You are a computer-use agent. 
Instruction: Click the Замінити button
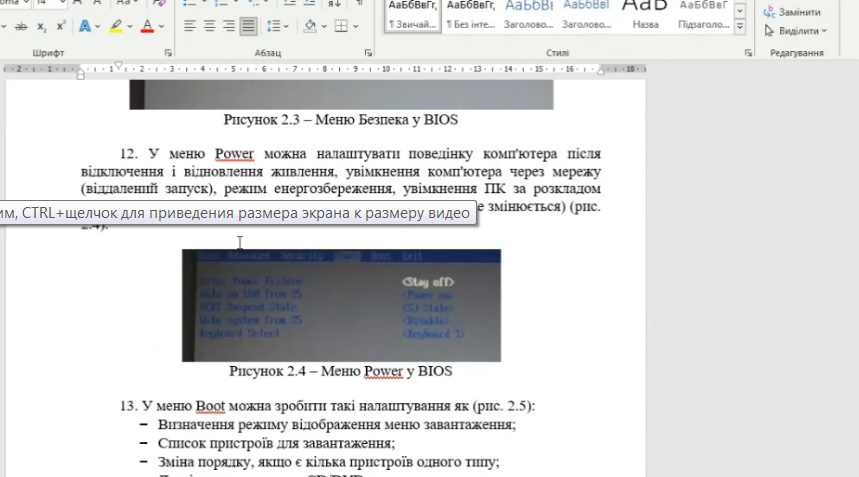[792, 12]
